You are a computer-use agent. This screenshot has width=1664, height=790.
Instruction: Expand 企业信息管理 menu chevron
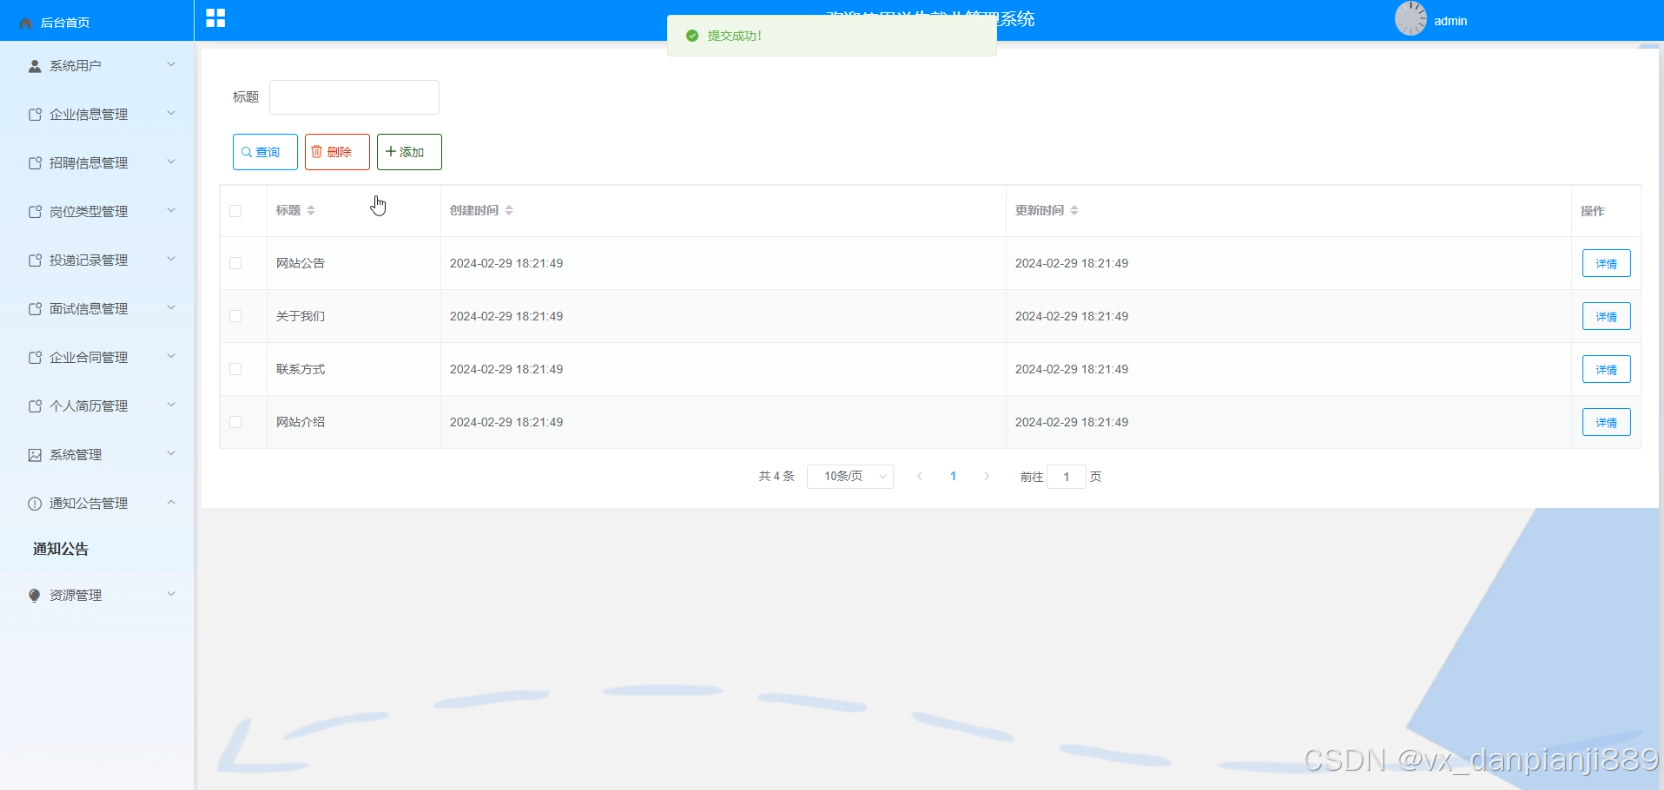(x=171, y=113)
